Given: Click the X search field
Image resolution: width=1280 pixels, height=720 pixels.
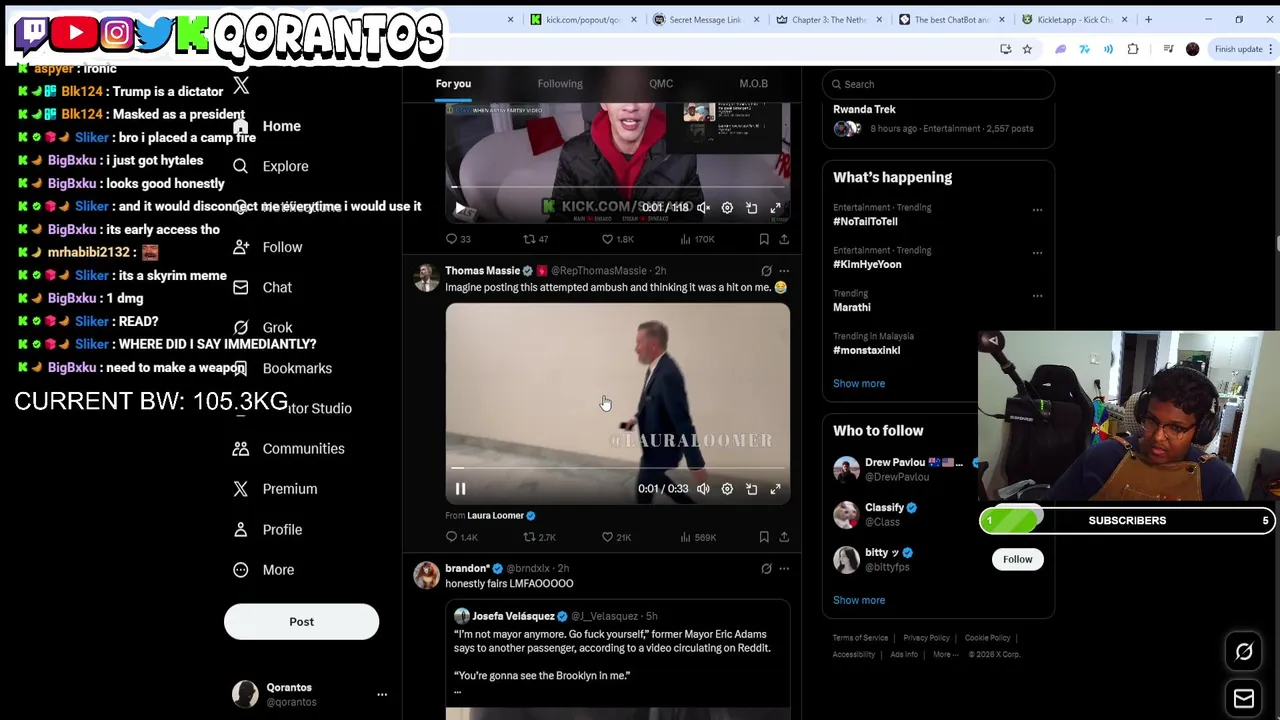Looking at the screenshot, I should tap(938, 84).
